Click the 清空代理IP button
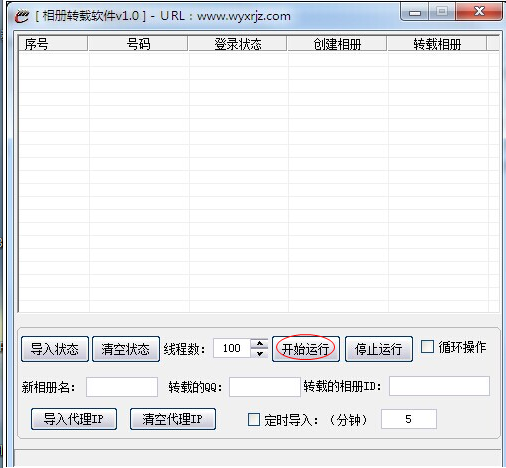 (173, 419)
